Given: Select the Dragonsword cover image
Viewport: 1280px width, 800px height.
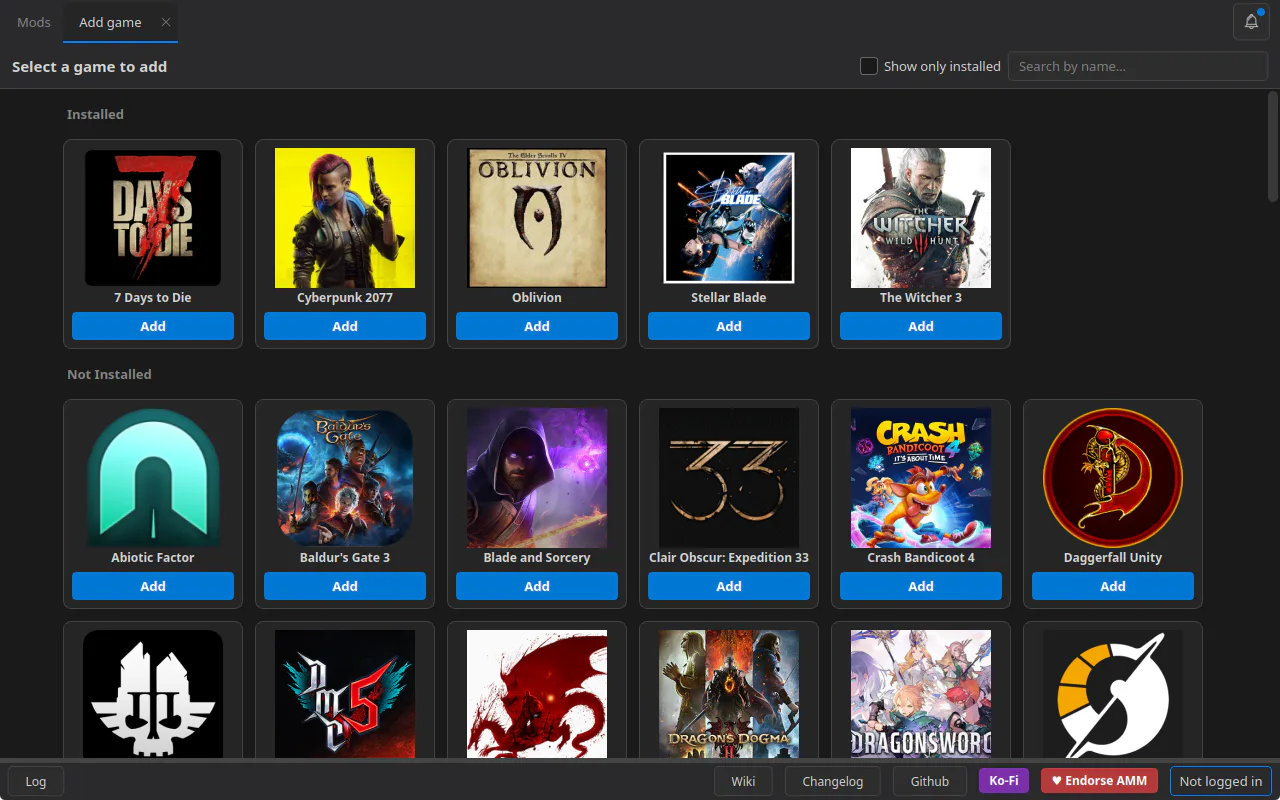Looking at the screenshot, I should (x=921, y=693).
